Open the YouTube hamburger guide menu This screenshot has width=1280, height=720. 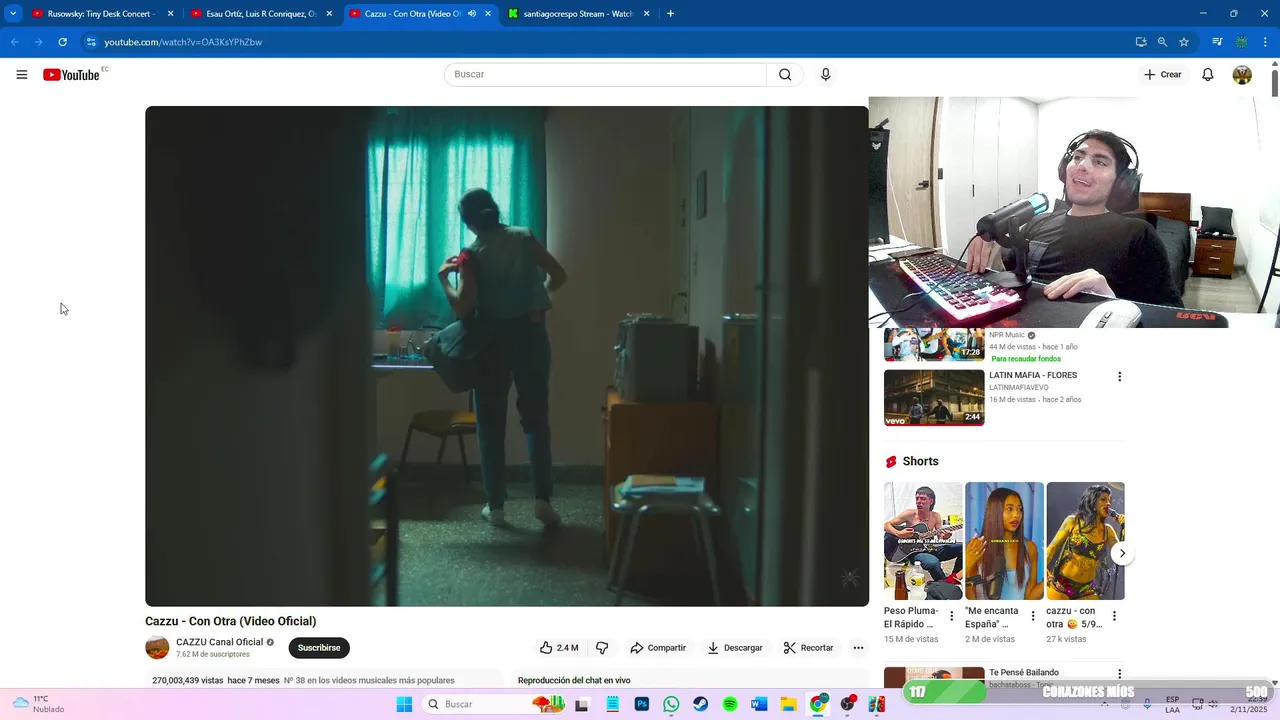[x=22, y=75]
